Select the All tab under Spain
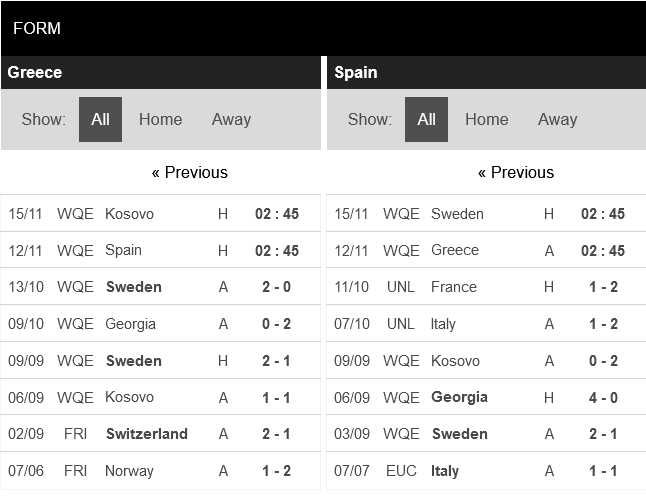 click(426, 119)
